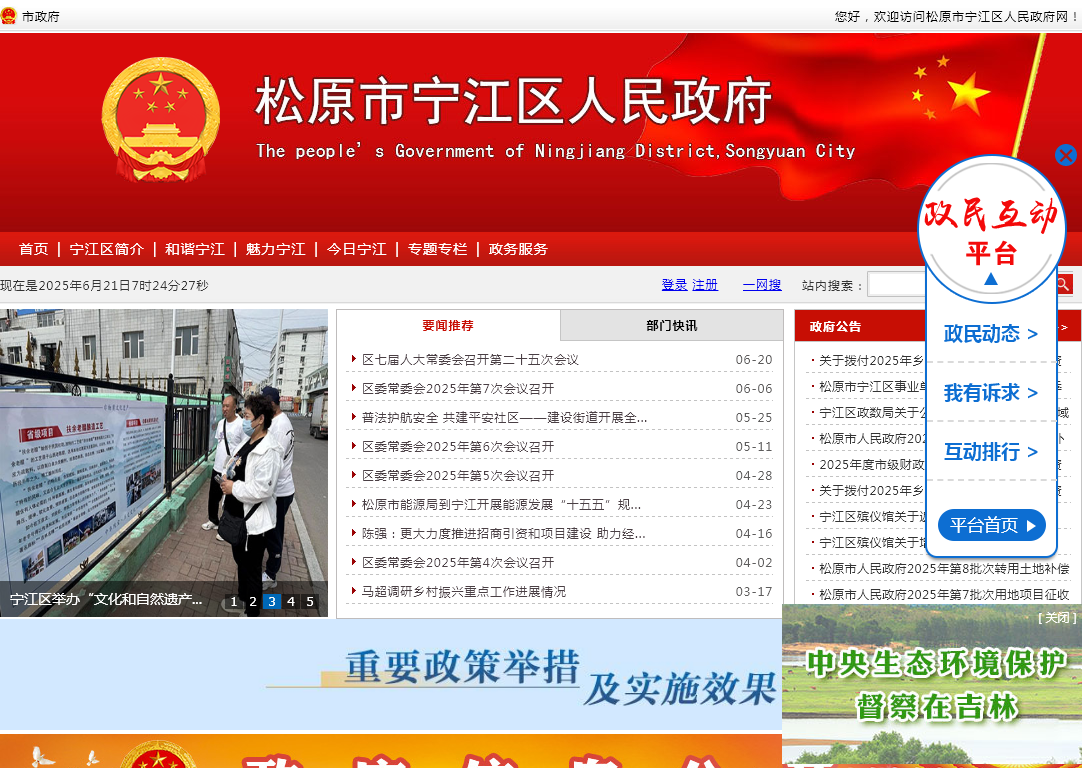Open the 首页 navigation item
The image size is (1082, 768).
click(x=34, y=249)
